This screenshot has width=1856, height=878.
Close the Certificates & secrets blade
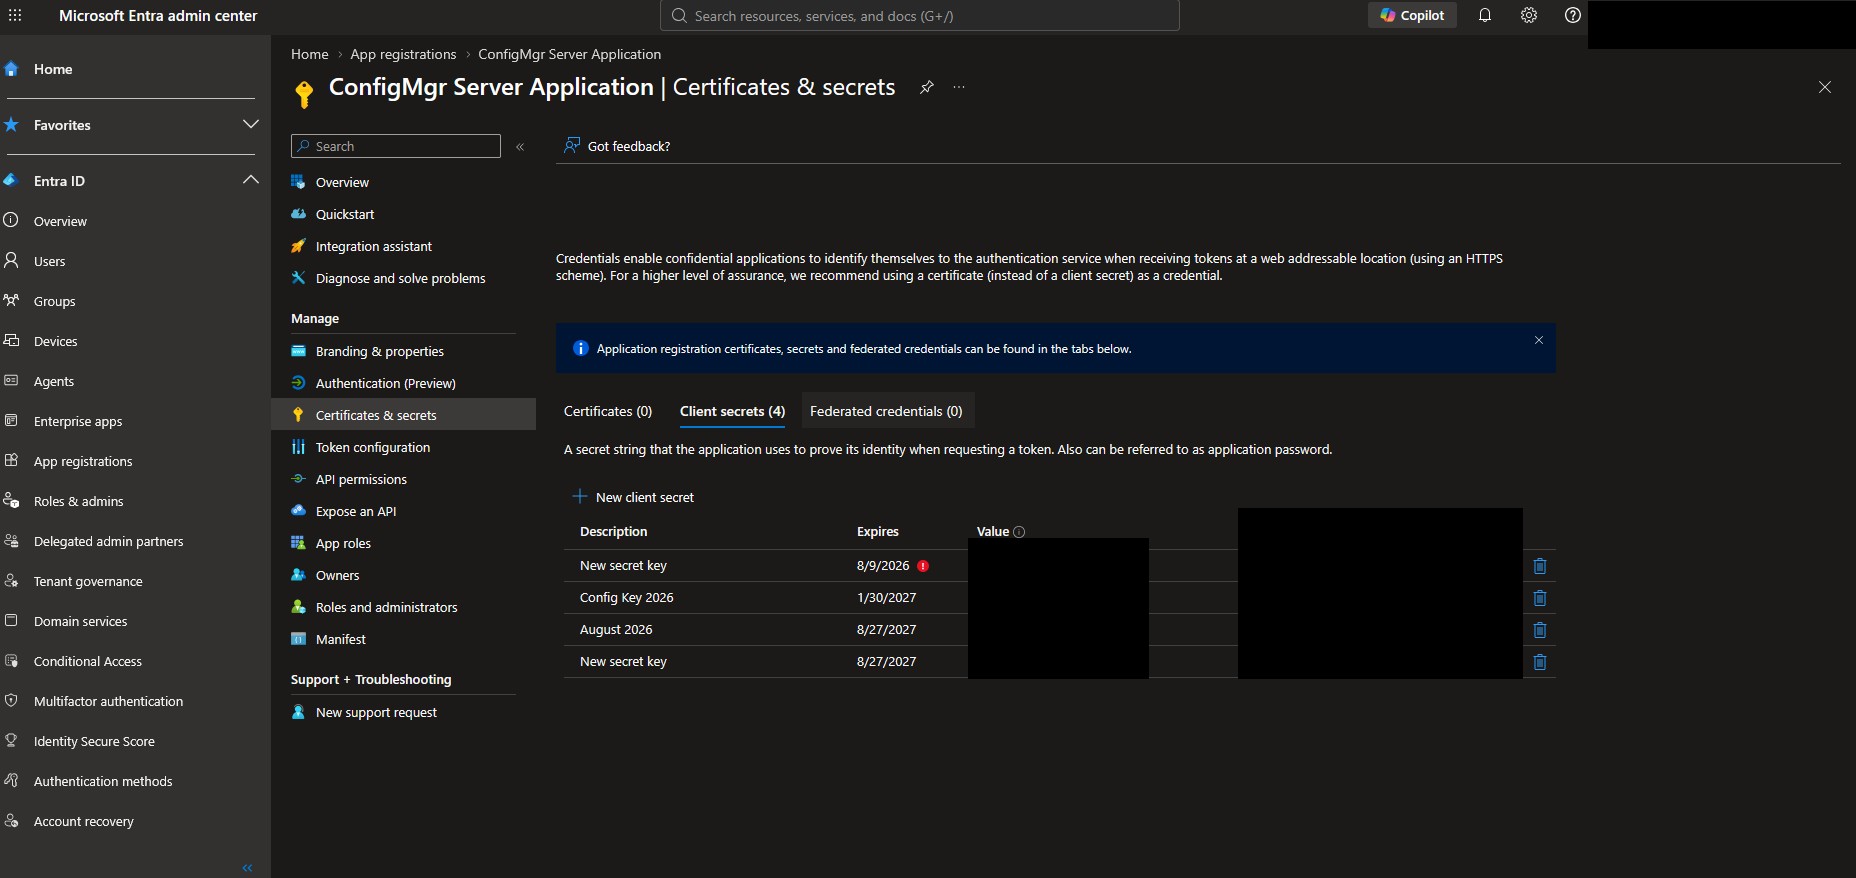coord(1825,87)
